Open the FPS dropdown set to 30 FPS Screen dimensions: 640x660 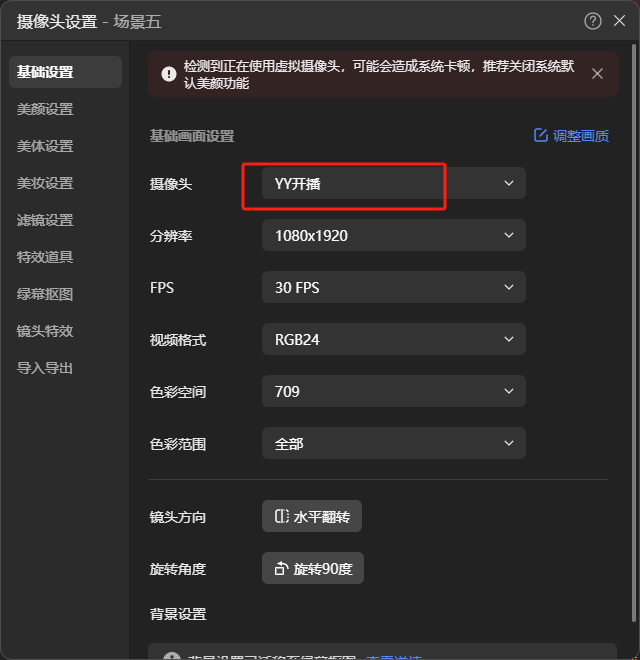point(394,287)
